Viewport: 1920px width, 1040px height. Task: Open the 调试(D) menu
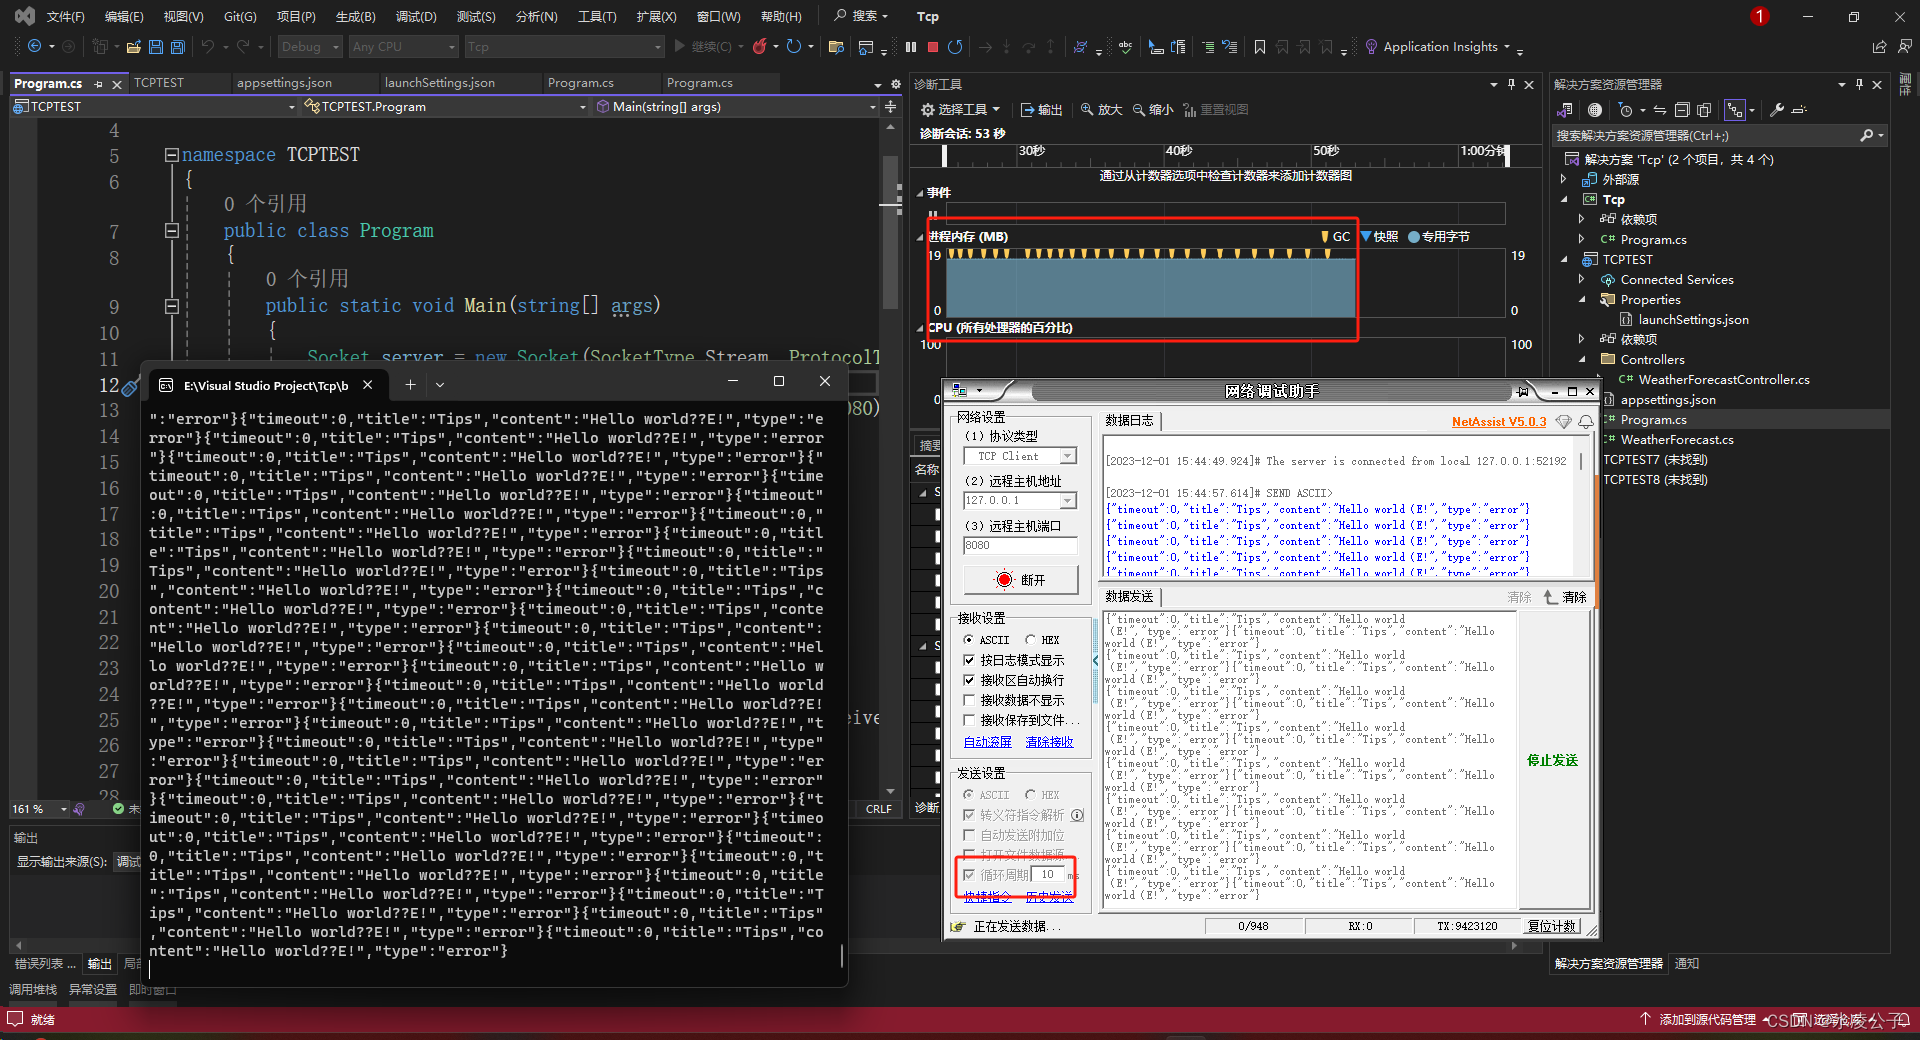[416, 16]
